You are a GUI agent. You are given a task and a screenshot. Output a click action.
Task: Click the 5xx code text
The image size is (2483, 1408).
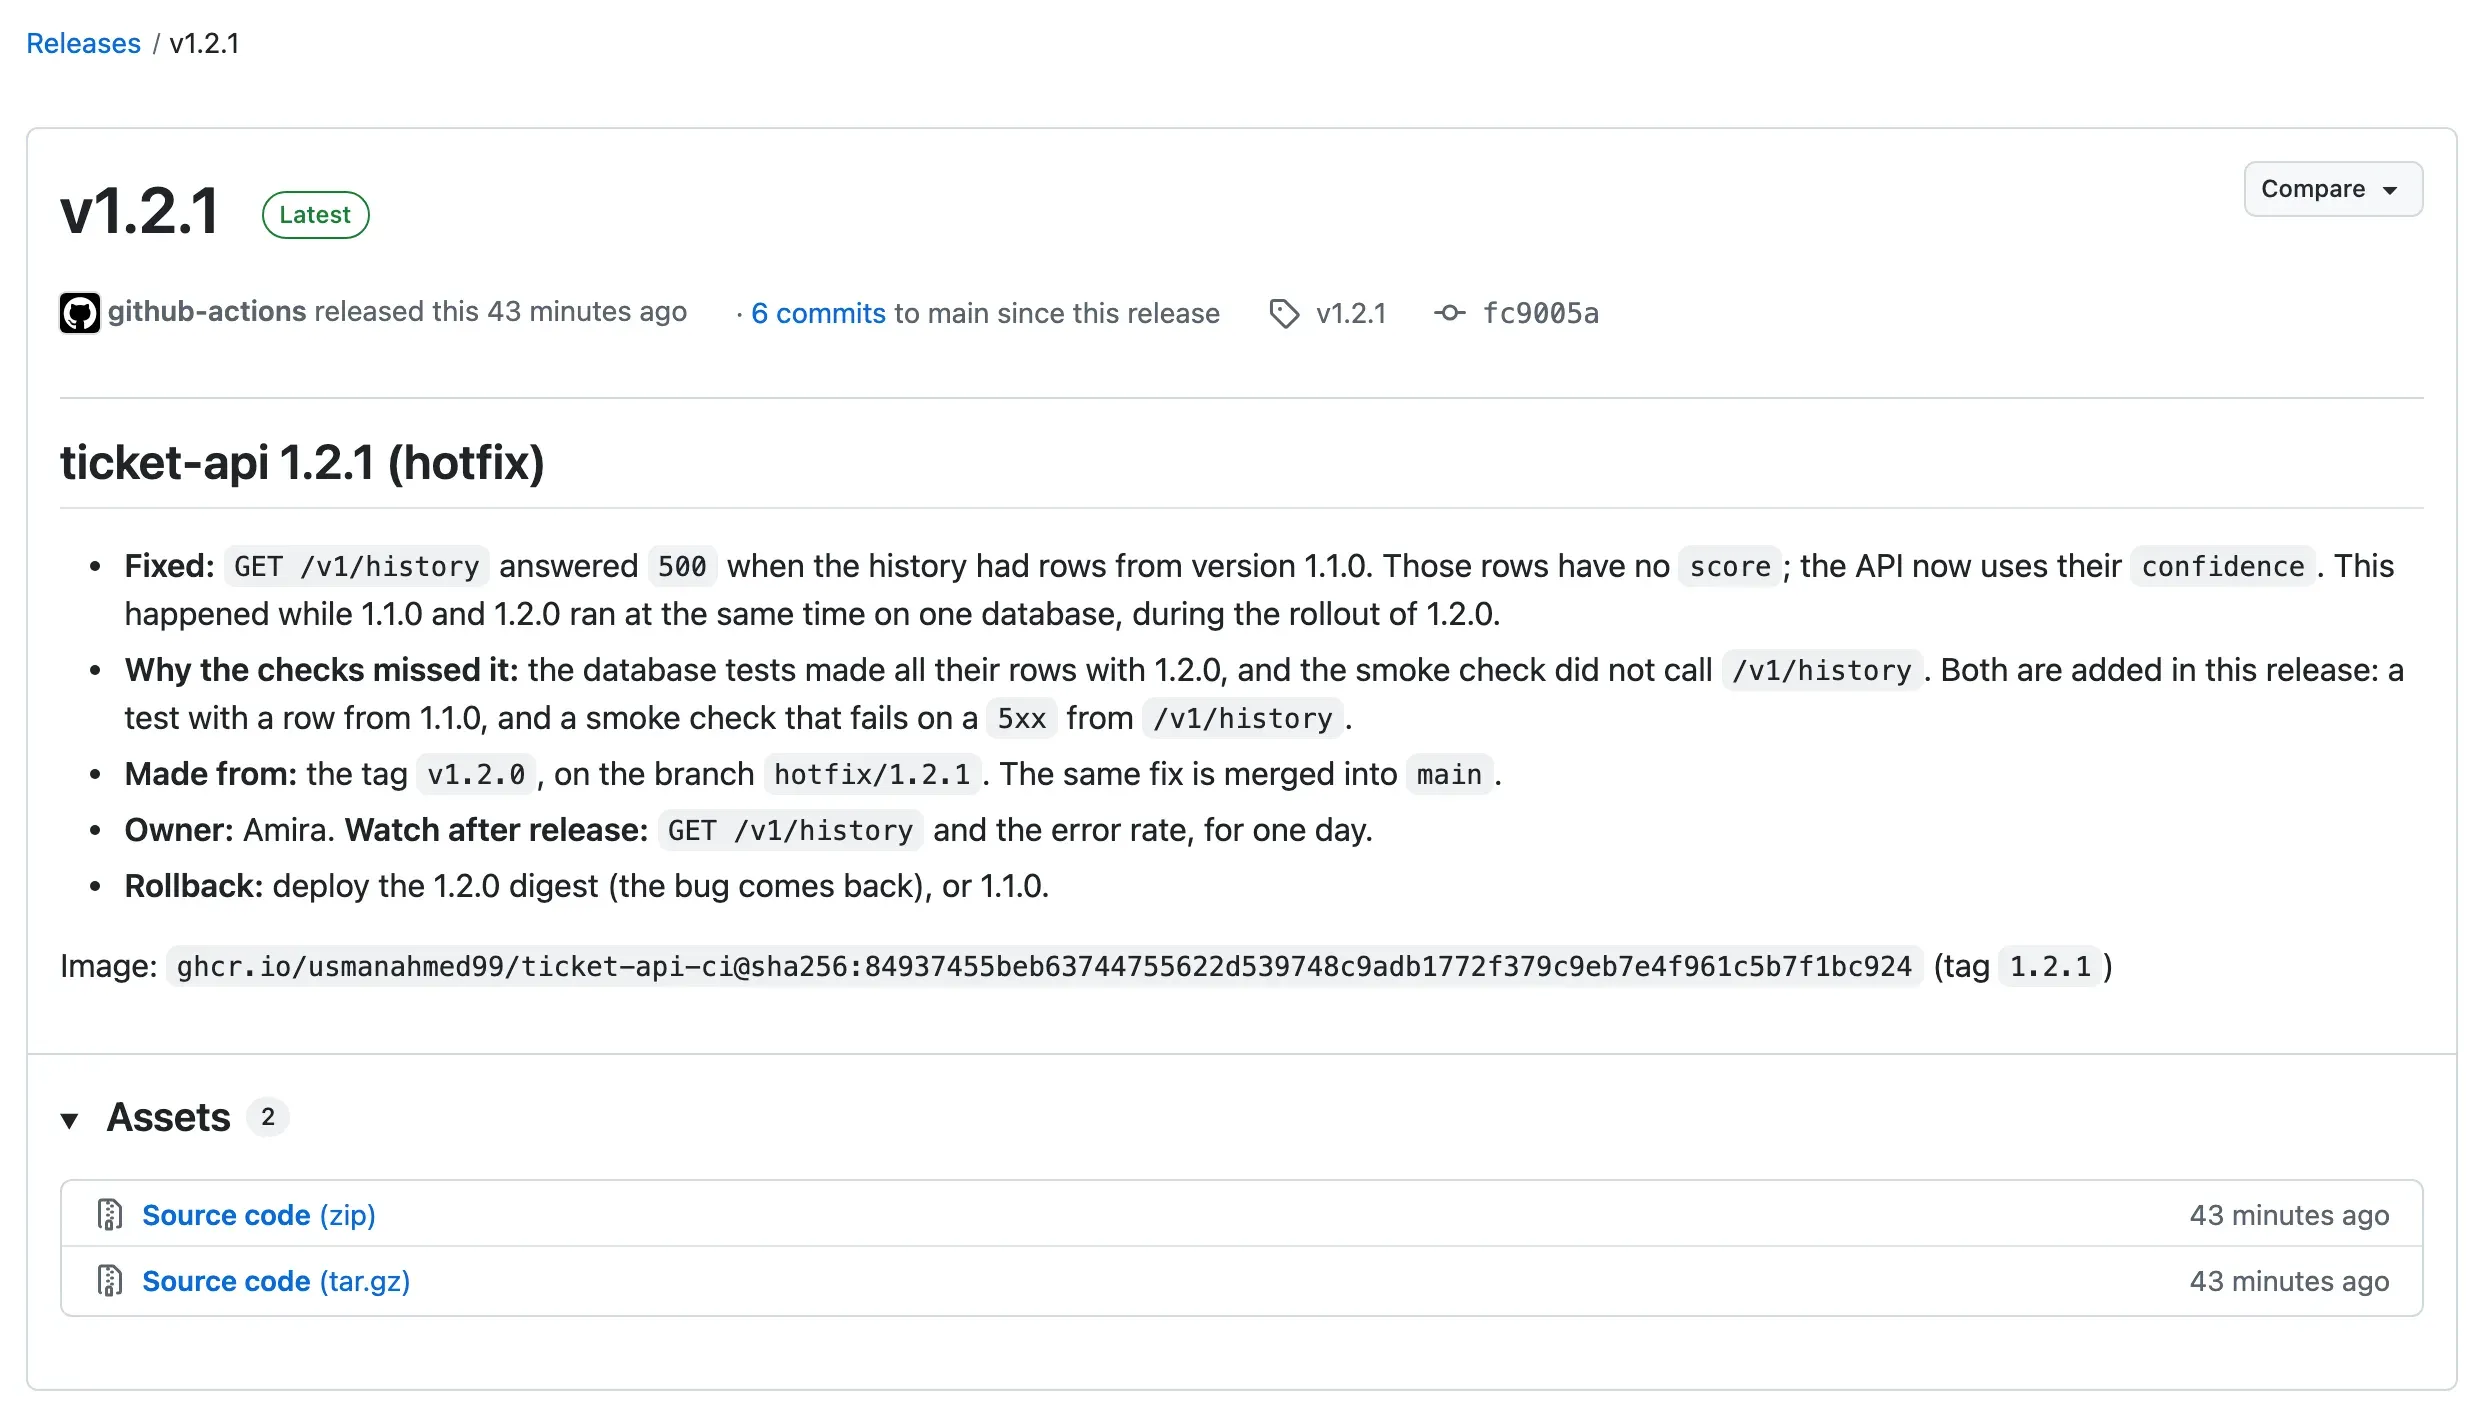click(x=1021, y=718)
